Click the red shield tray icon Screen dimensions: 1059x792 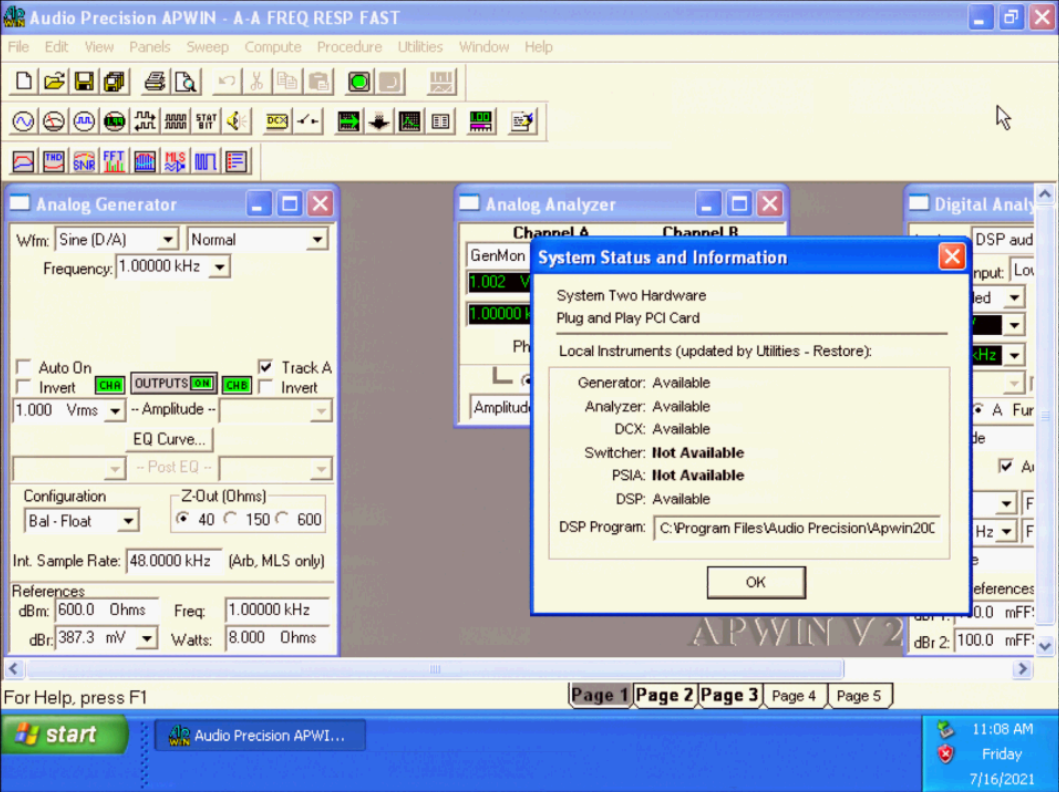click(x=945, y=754)
